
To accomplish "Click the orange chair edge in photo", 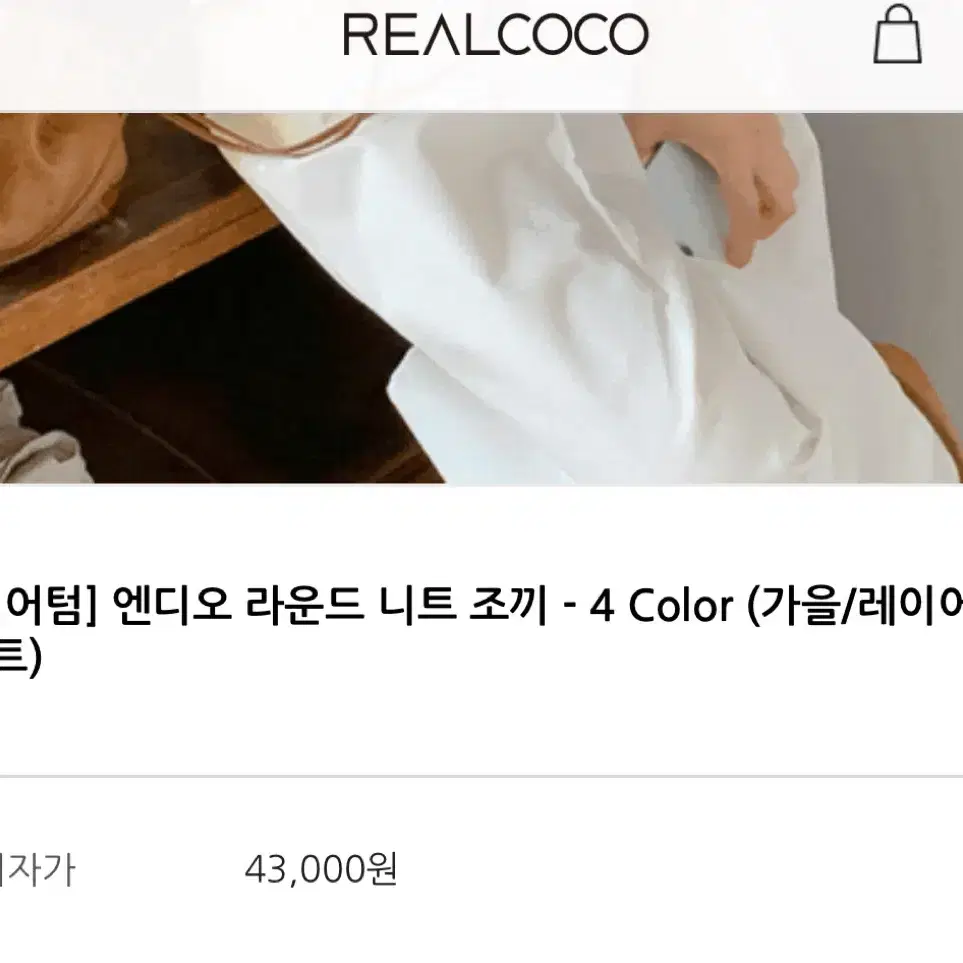I will point(921,393).
